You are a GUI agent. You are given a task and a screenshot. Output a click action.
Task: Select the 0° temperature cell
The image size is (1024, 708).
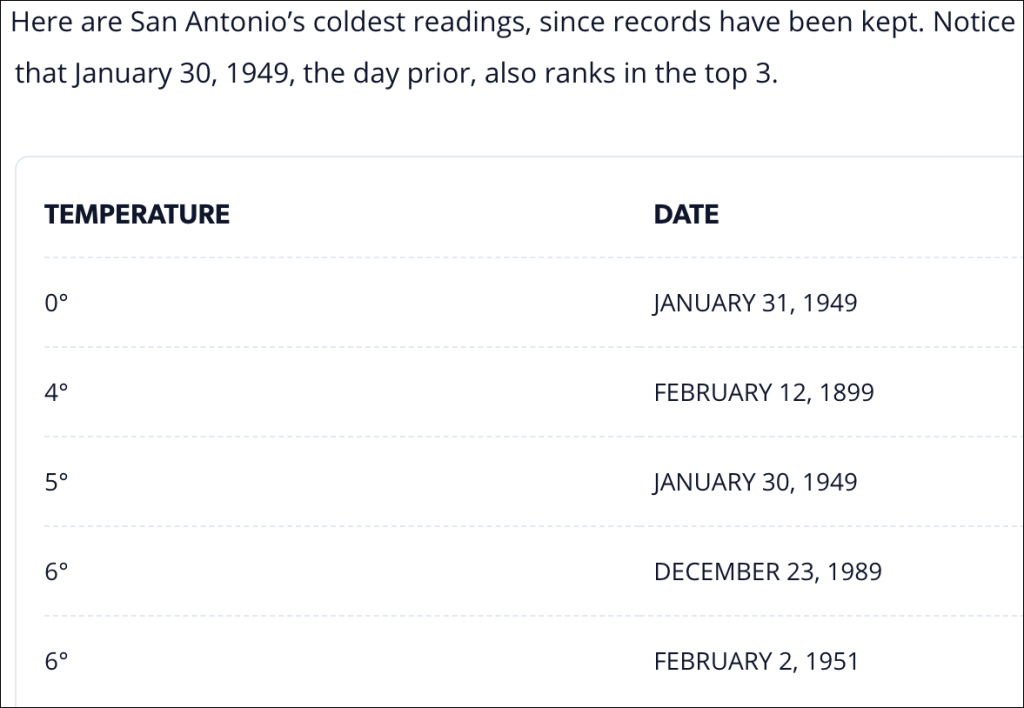tap(56, 303)
